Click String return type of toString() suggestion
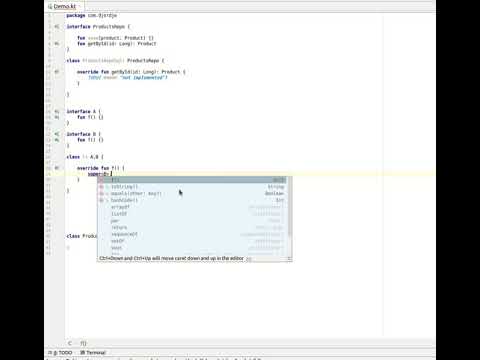This screenshot has width=480, height=360. tap(276, 187)
